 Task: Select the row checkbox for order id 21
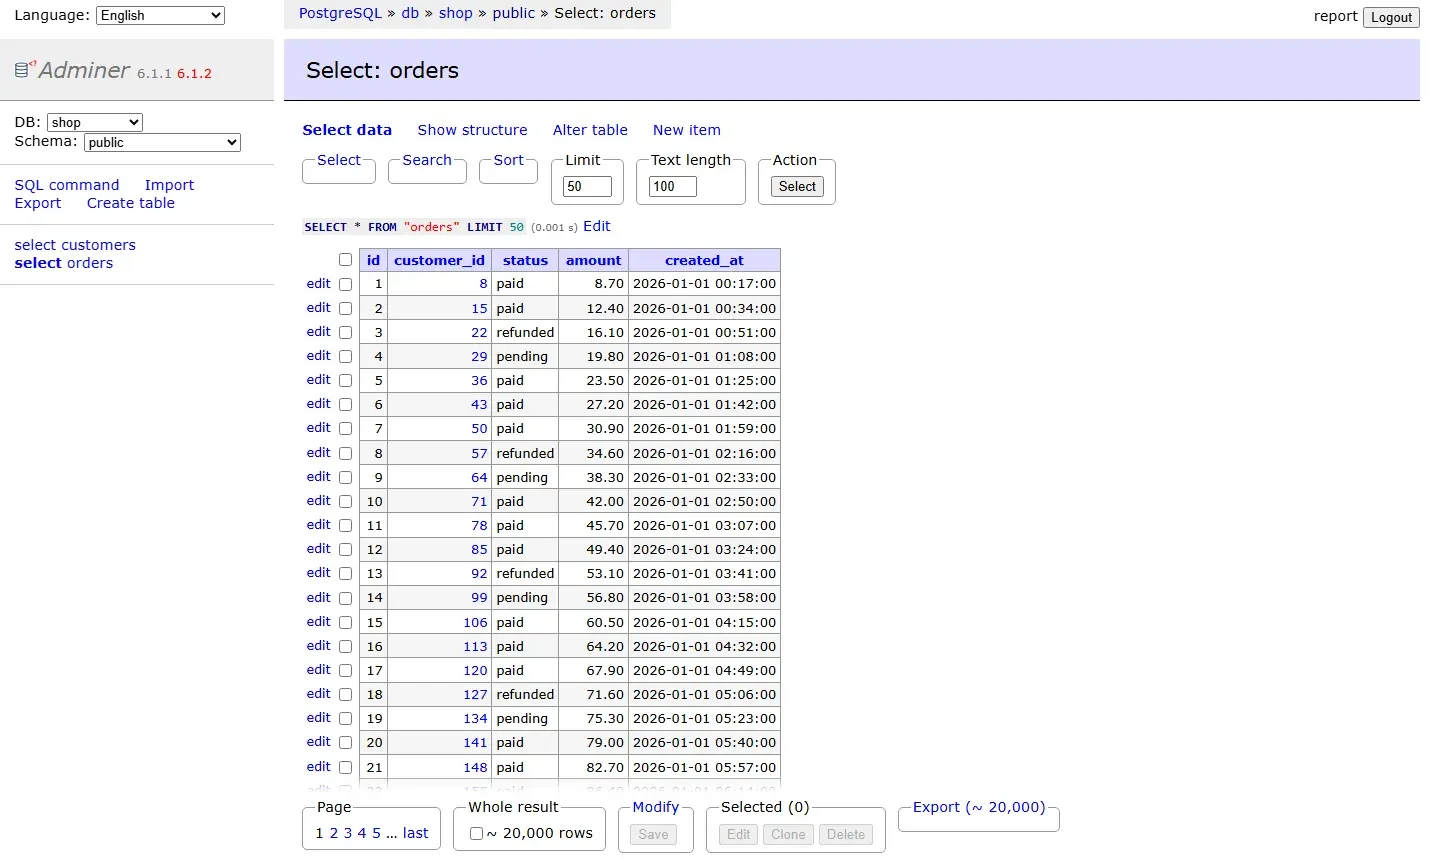(345, 767)
